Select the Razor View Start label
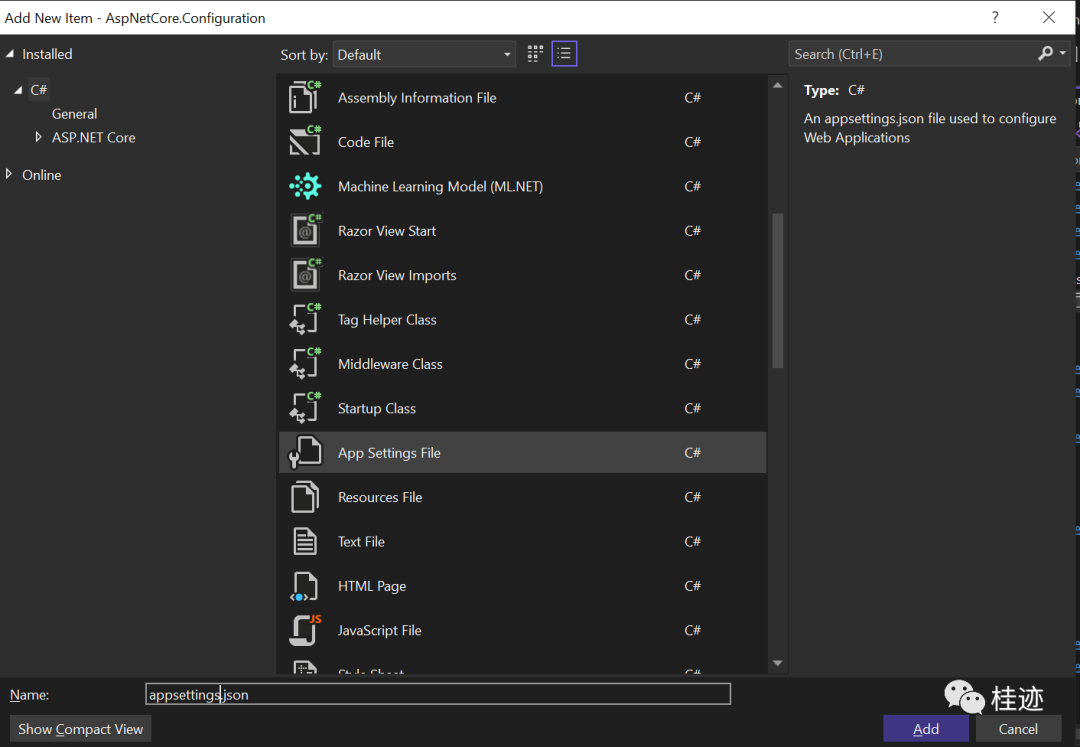1080x747 pixels. 386,231
